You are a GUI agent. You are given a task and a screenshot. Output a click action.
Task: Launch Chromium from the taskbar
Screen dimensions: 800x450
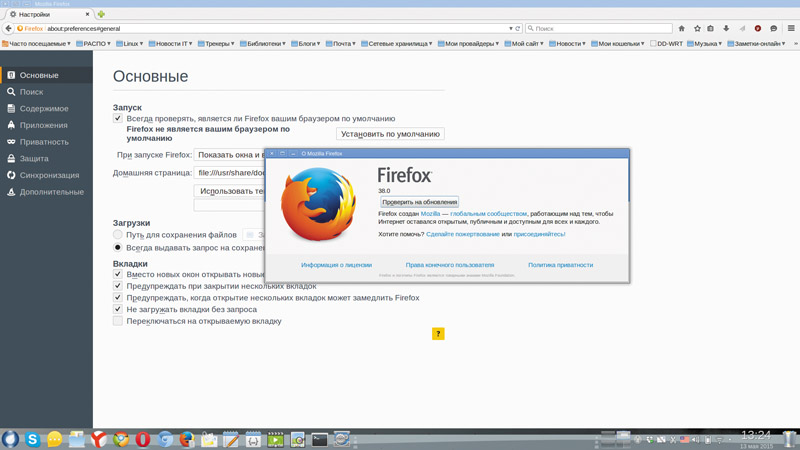pos(165,439)
